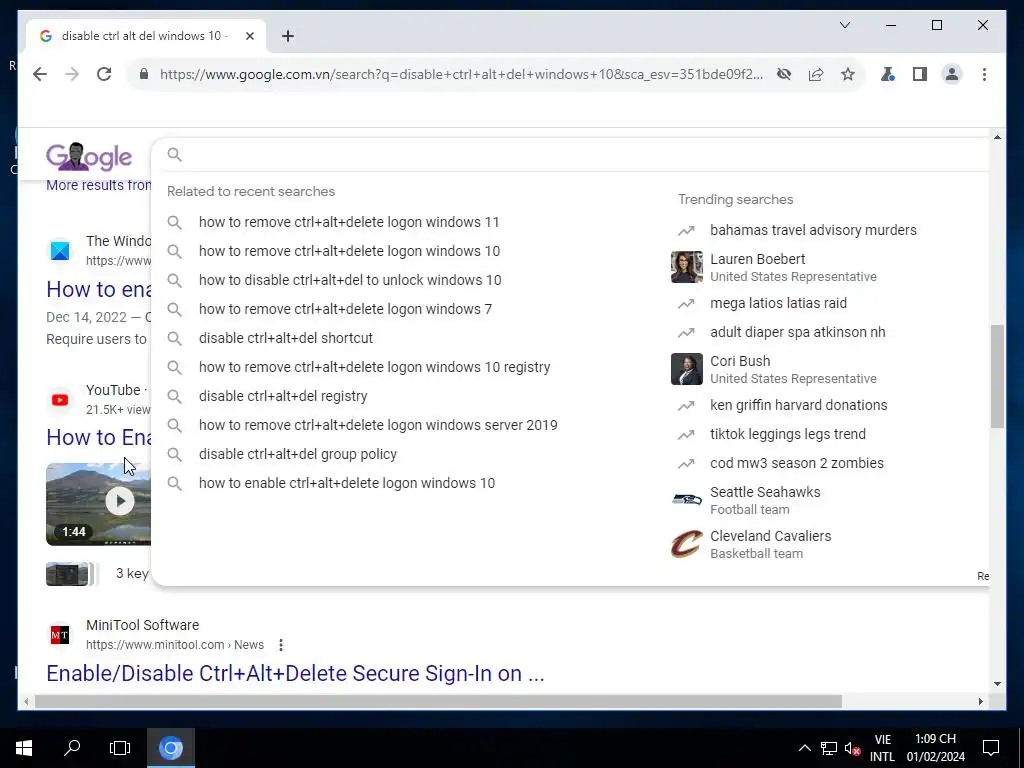The image size is (1024, 768).
Task: Play the YouTube video thumbnail
Action: pos(99,504)
